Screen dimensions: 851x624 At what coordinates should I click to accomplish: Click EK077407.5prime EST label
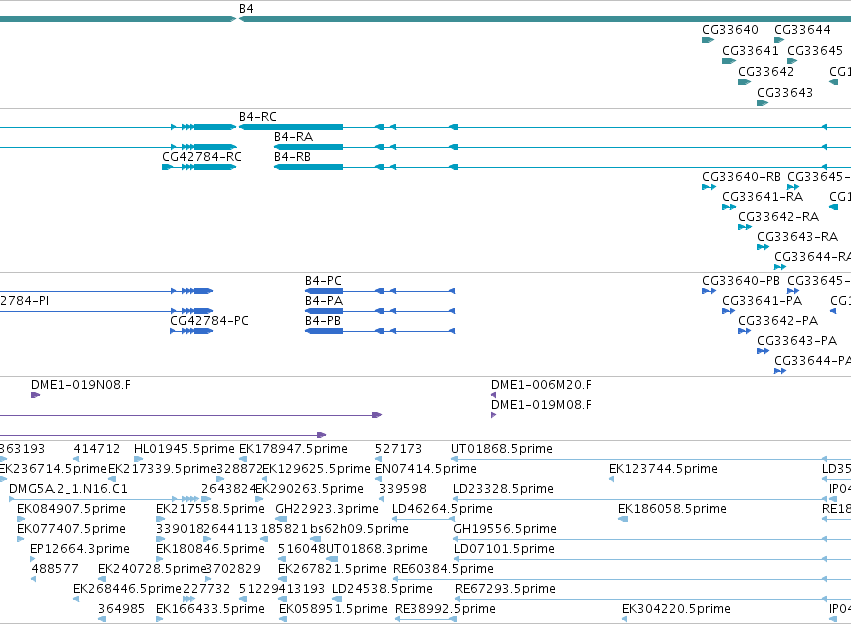pyautogui.click(x=71, y=530)
